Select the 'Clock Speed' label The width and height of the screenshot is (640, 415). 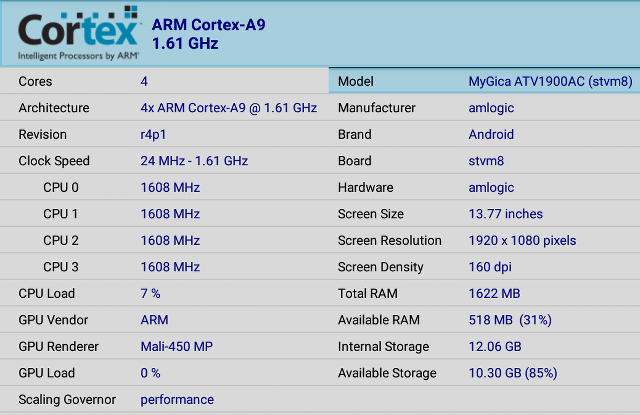pyautogui.click(x=54, y=161)
